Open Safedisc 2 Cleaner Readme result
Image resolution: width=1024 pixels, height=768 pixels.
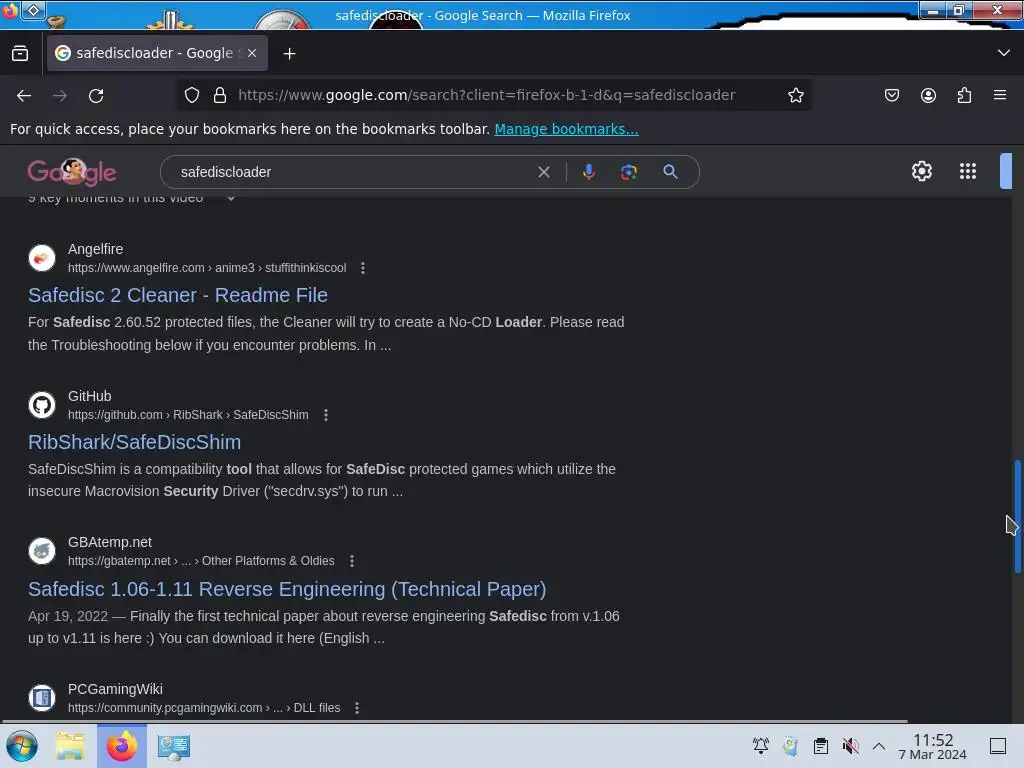click(x=178, y=295)
